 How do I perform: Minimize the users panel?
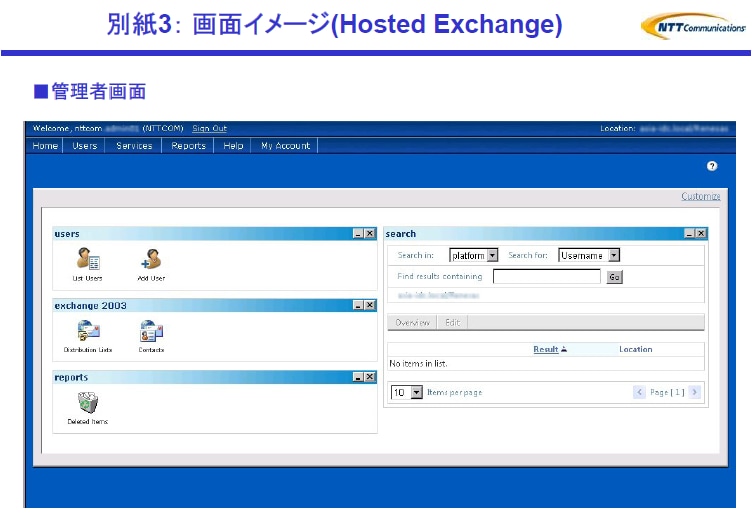[358, 234]
